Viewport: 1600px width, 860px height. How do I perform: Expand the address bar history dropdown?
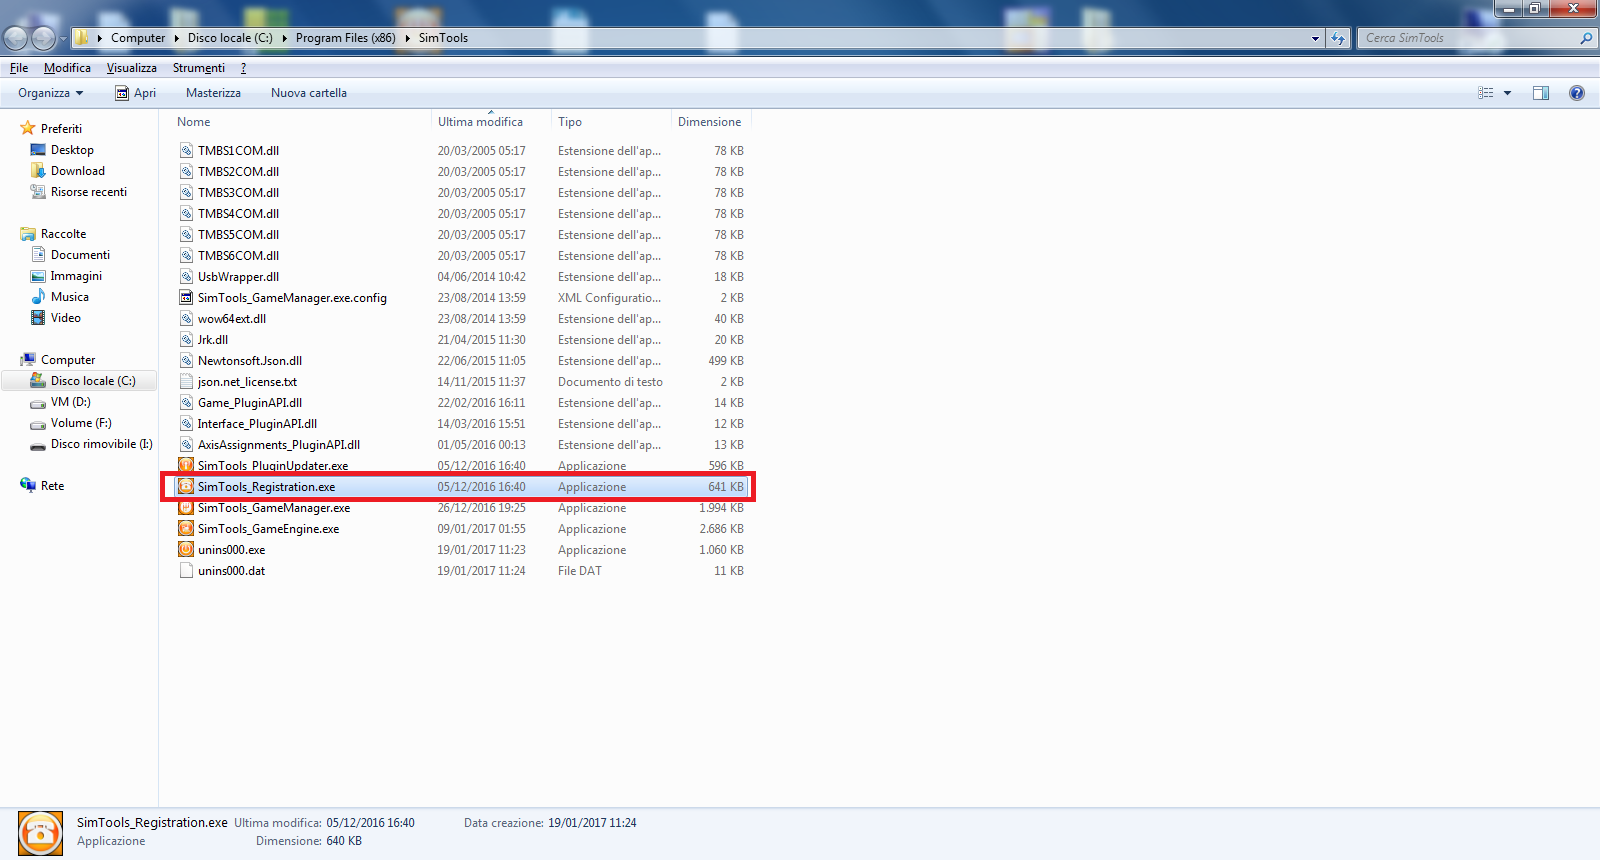1315,38
